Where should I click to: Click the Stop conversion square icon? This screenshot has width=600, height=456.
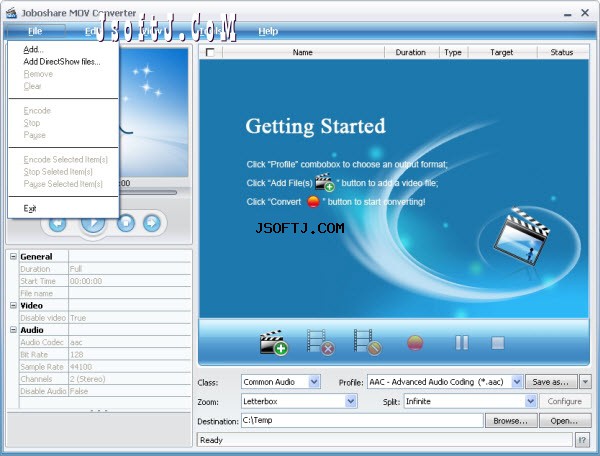point(498,343)
